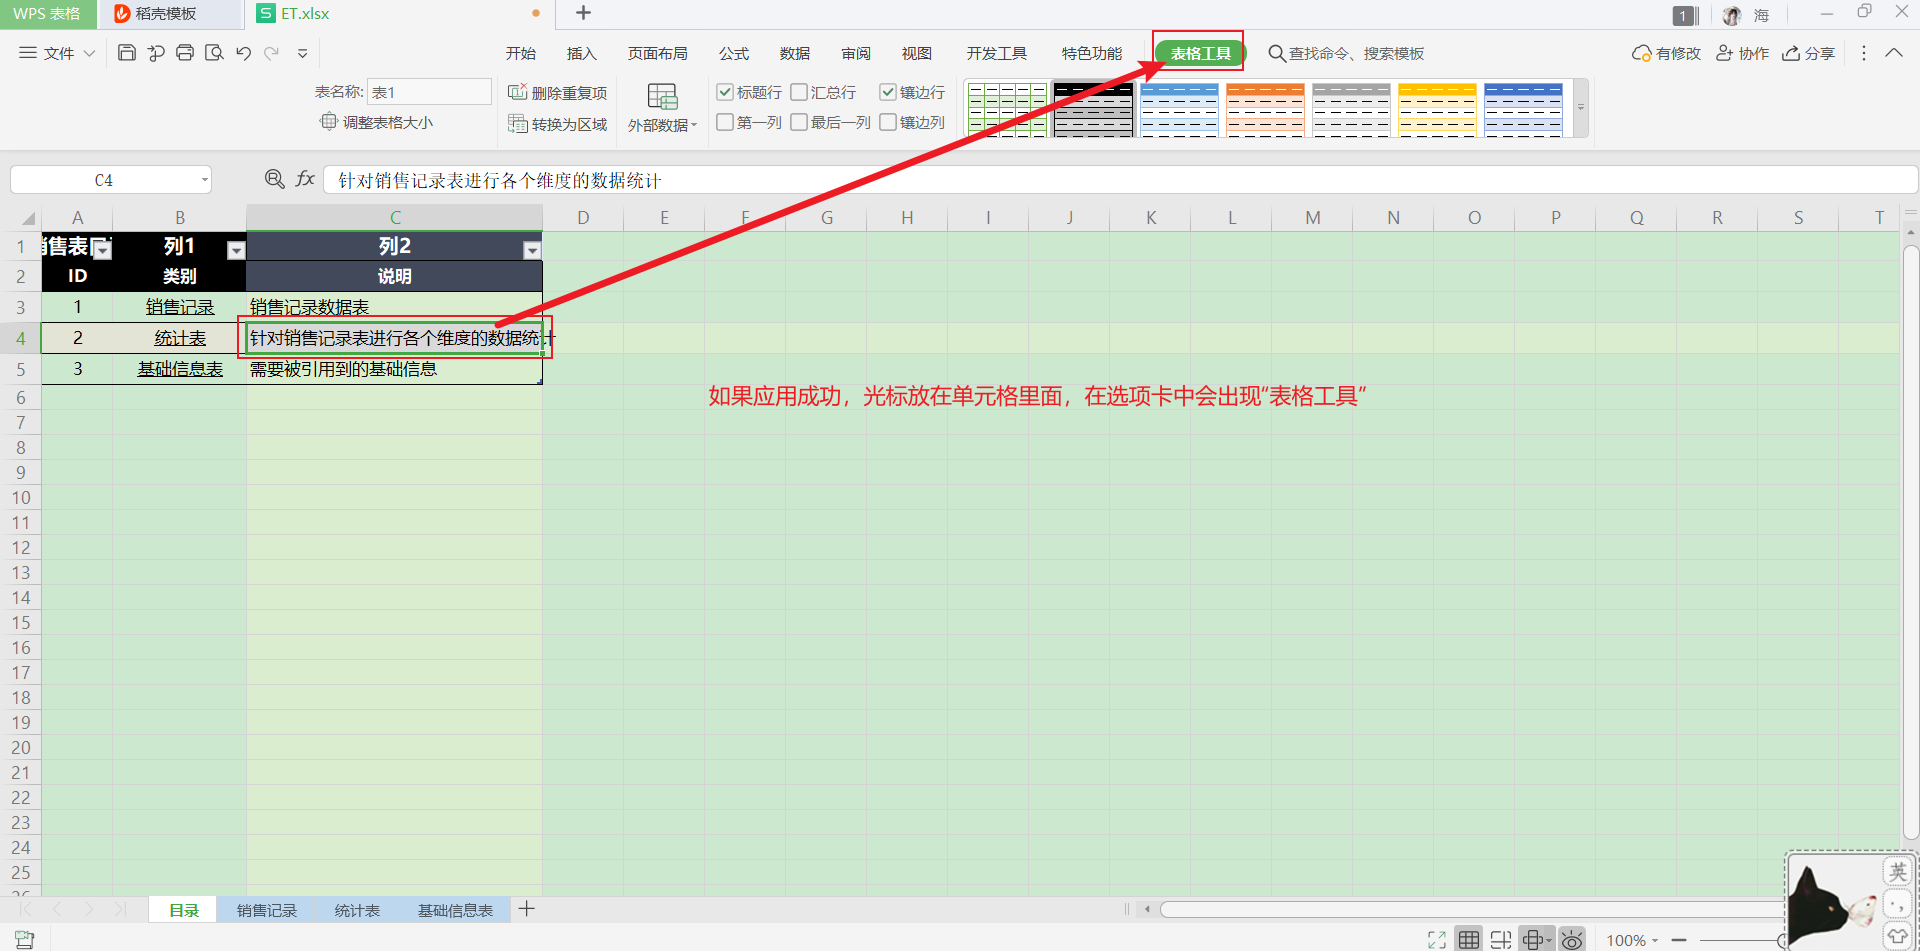1920x951 pixels.
Task: Enable the 汇总行 checkbox
Action: click(x=799, y=92)
